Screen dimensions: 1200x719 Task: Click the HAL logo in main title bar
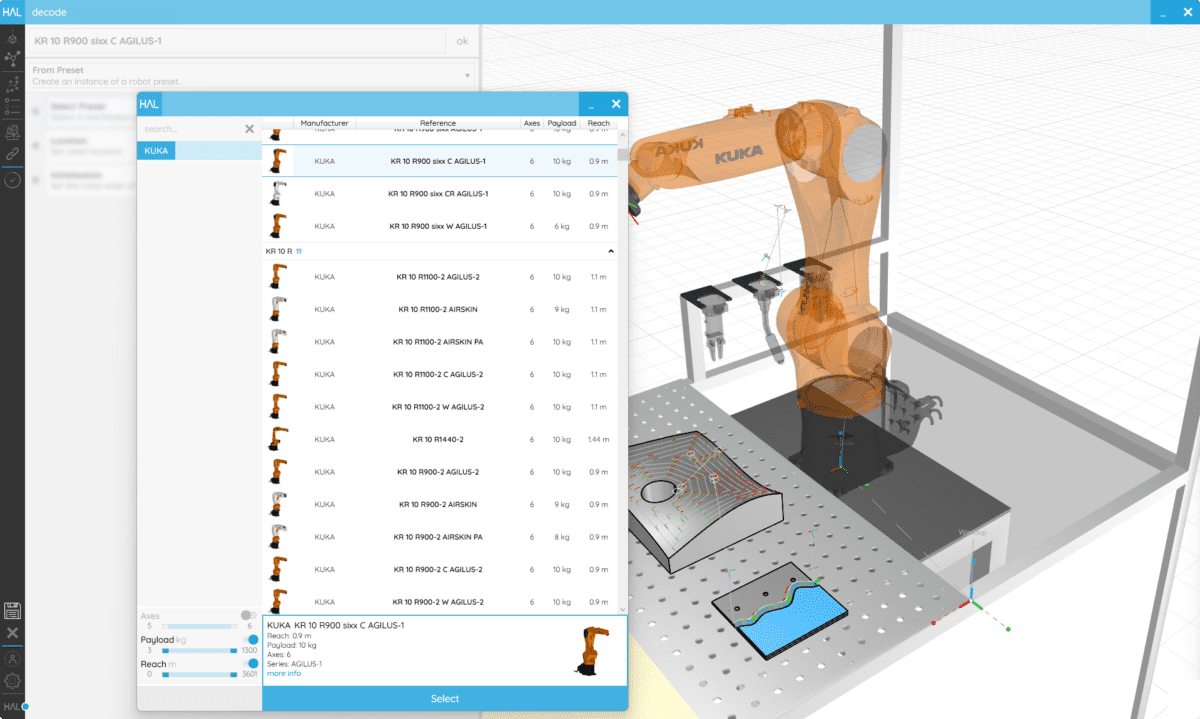[x=12, y=11]
